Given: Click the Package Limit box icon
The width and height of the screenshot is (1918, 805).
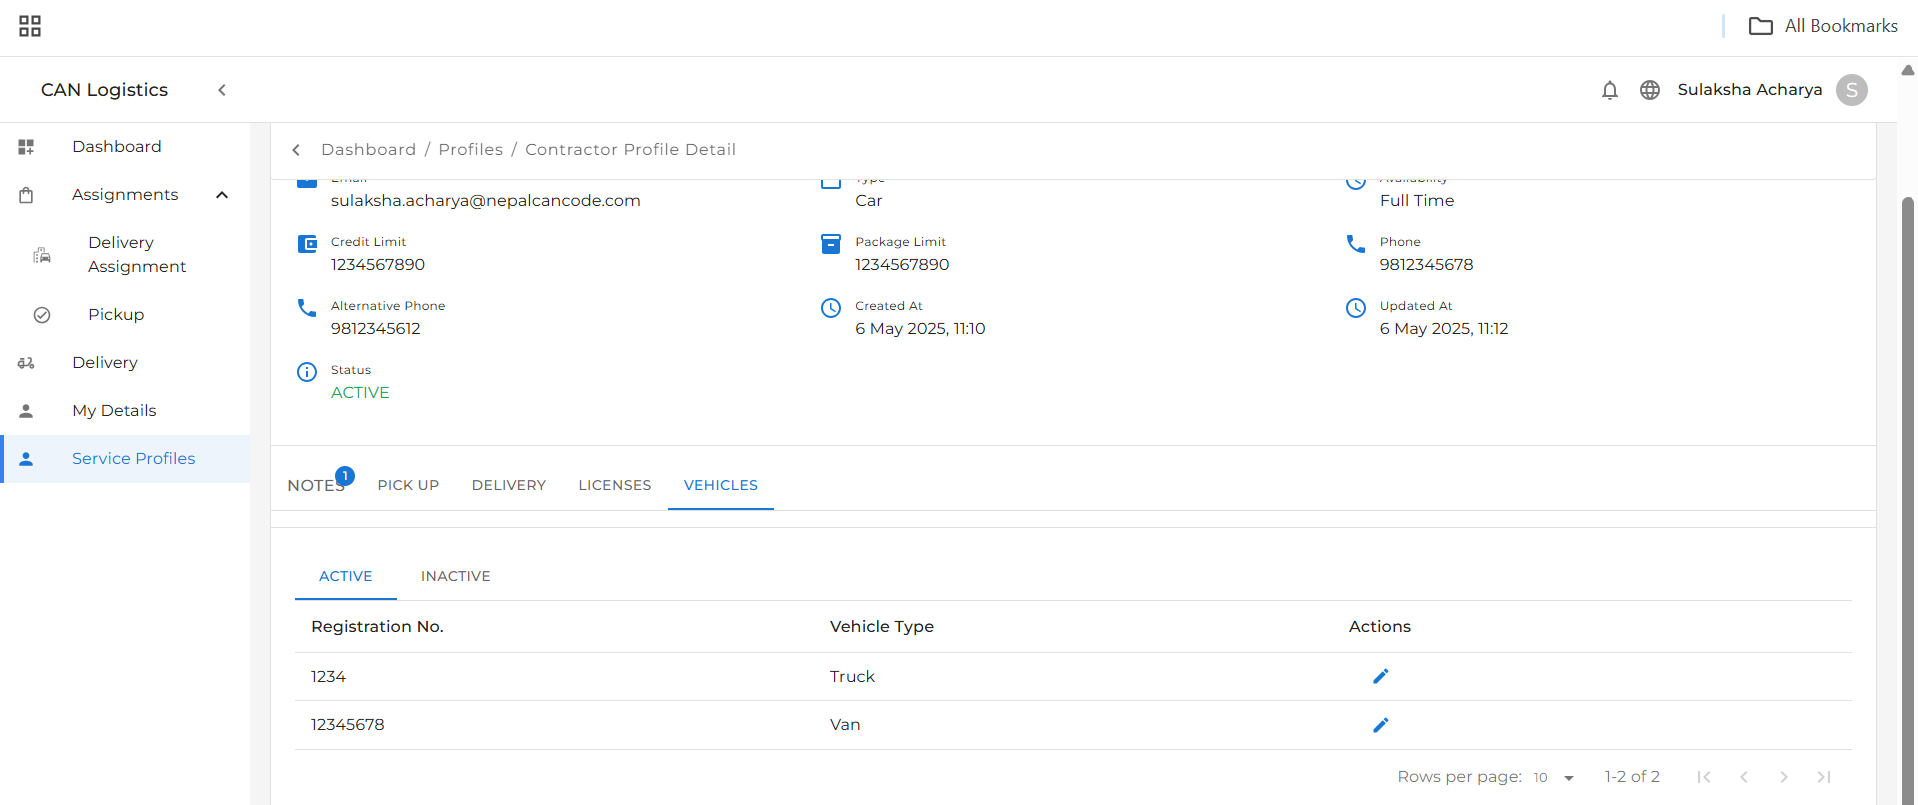Looking at the screenshot, I should pos(831,244).
